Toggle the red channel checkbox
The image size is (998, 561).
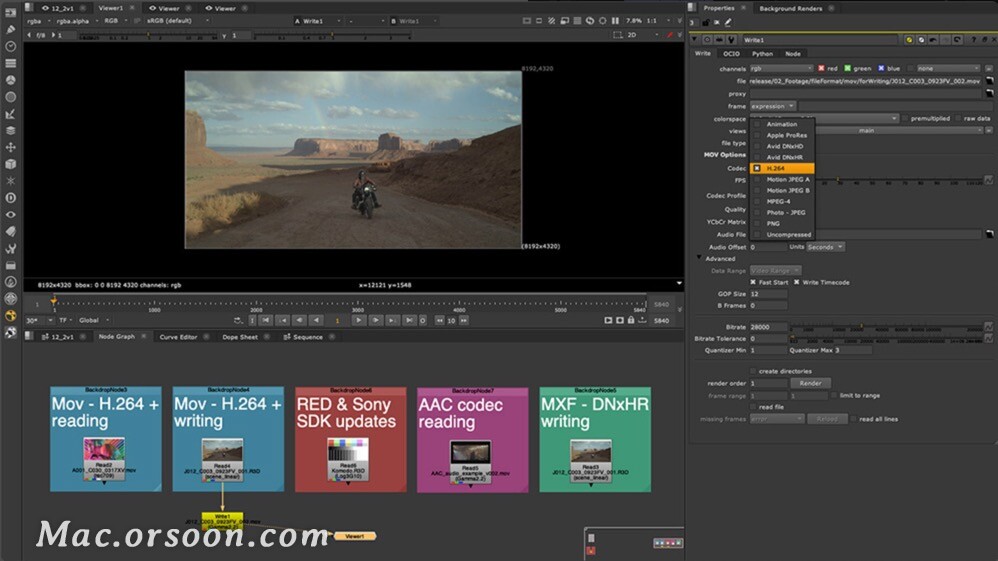pos(821,68)
